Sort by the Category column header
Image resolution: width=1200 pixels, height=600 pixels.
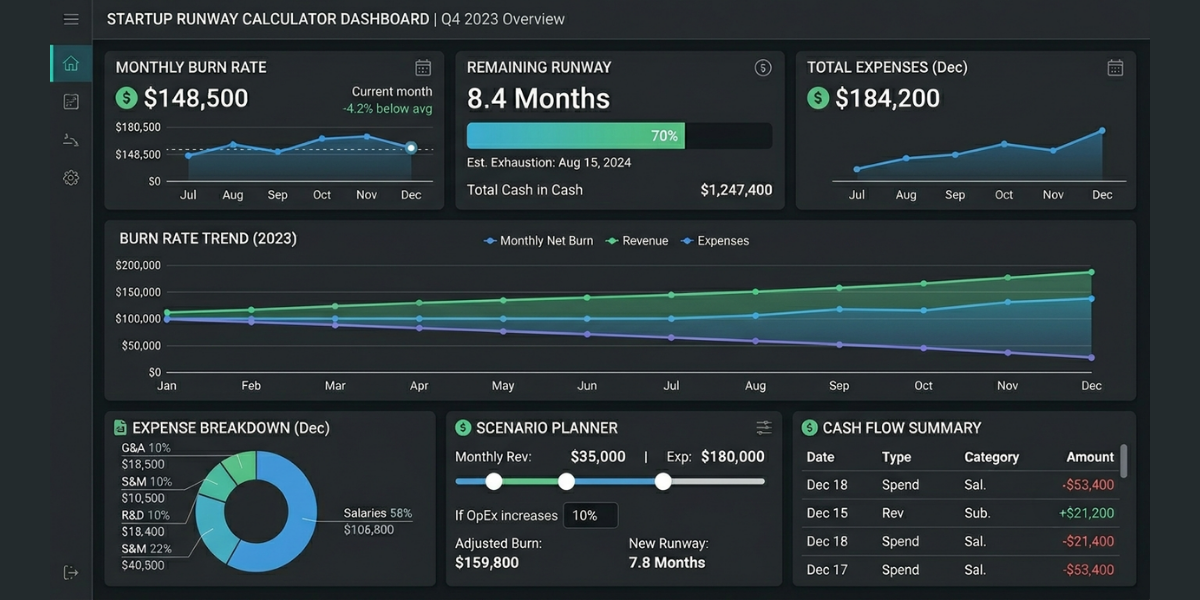[x=991, y=457]
